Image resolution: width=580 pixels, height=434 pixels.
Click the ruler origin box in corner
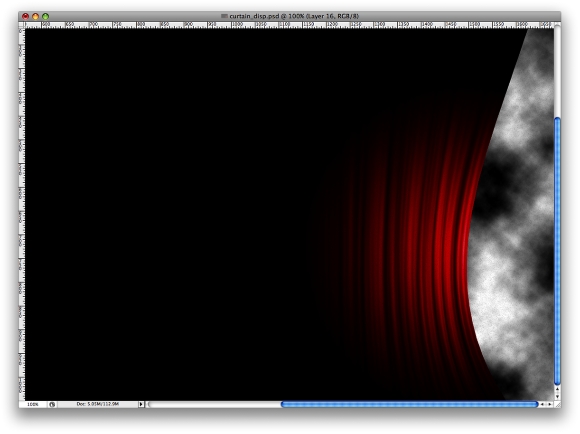point(22,25)
